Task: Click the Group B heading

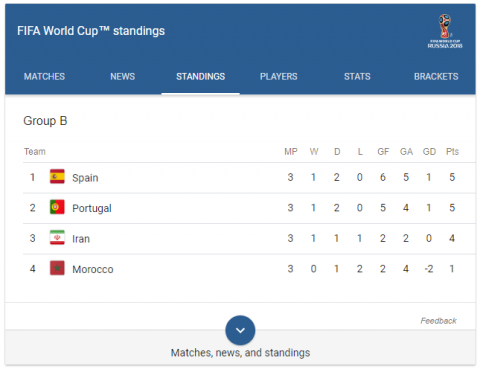Action: (45, 121)
